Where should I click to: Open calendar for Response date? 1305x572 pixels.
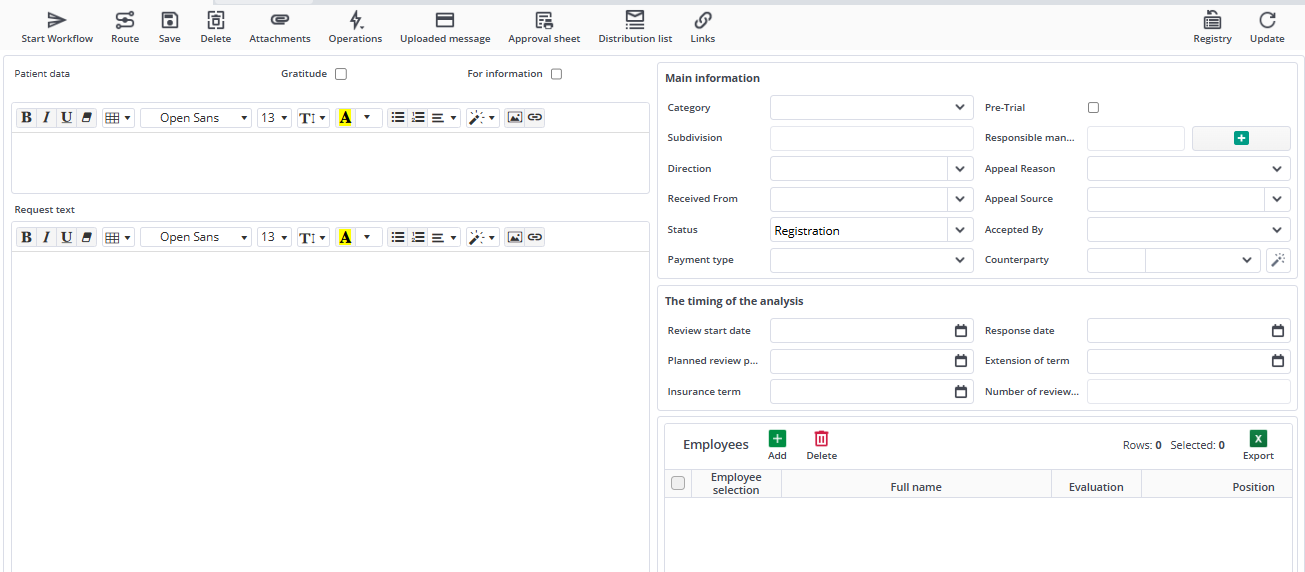(1278, 331)
